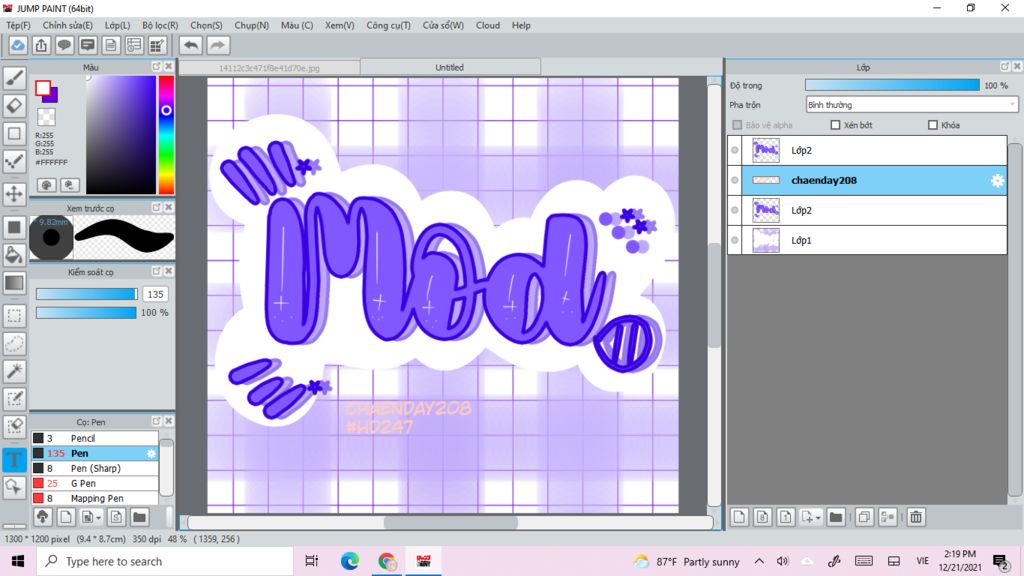The image size is (1024, 576).
Task: Click the transparent color swatch
Action: click(46, 117)
